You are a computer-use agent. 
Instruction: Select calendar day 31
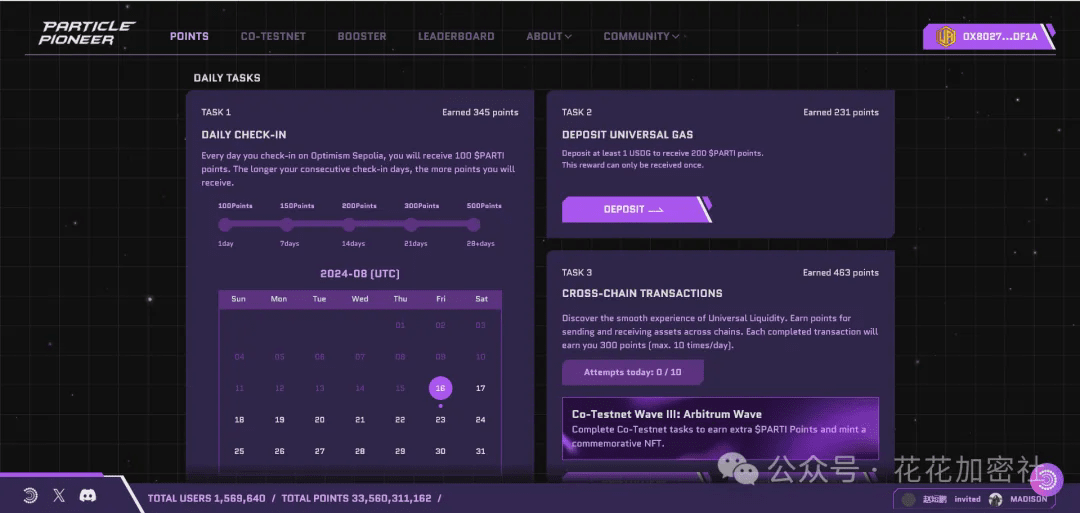coord(481,452)
